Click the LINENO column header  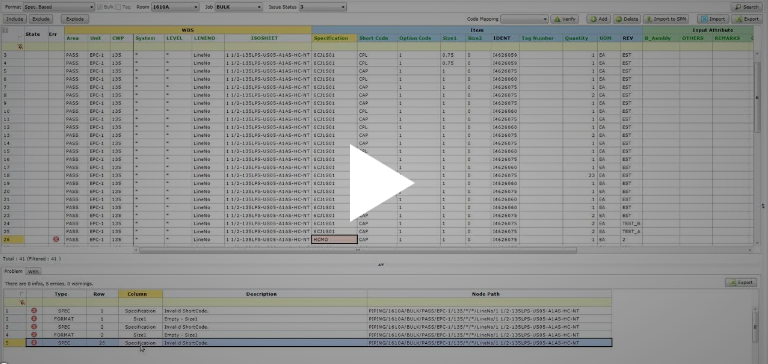208,38
